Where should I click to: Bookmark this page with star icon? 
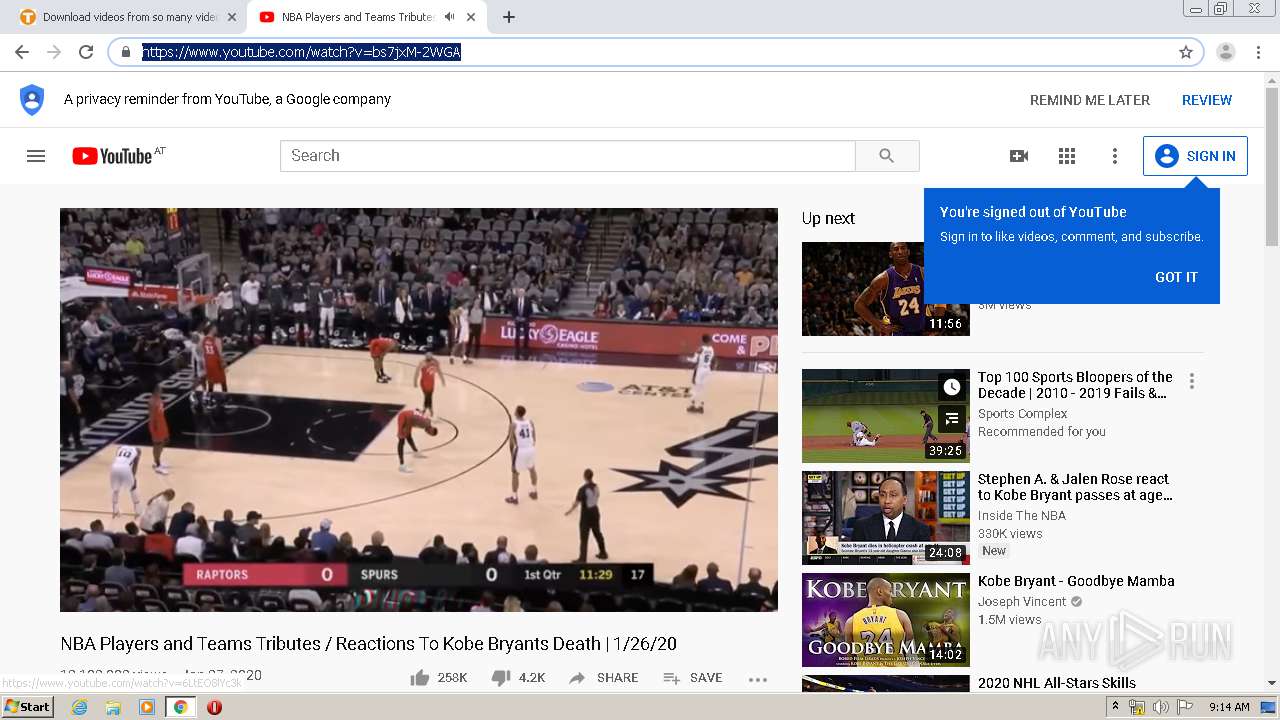[1186, 52]
